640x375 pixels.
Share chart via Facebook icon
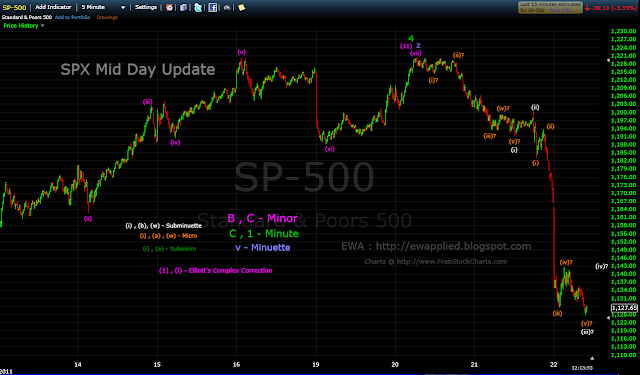[213, 7]
